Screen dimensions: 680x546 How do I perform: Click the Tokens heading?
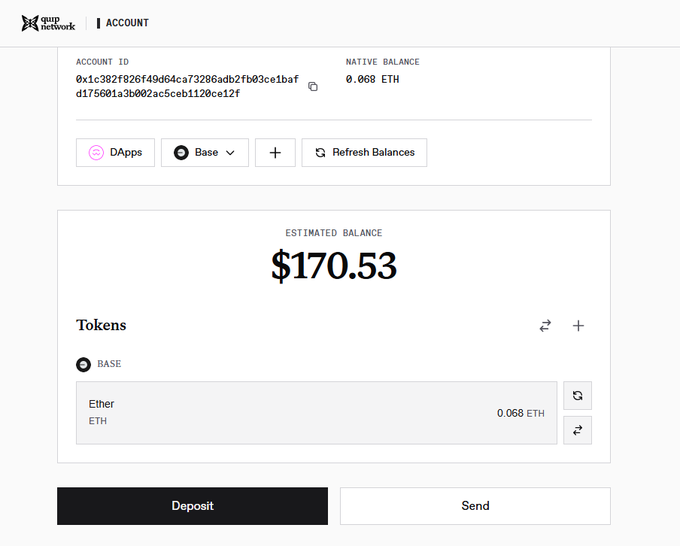[101, 325]
